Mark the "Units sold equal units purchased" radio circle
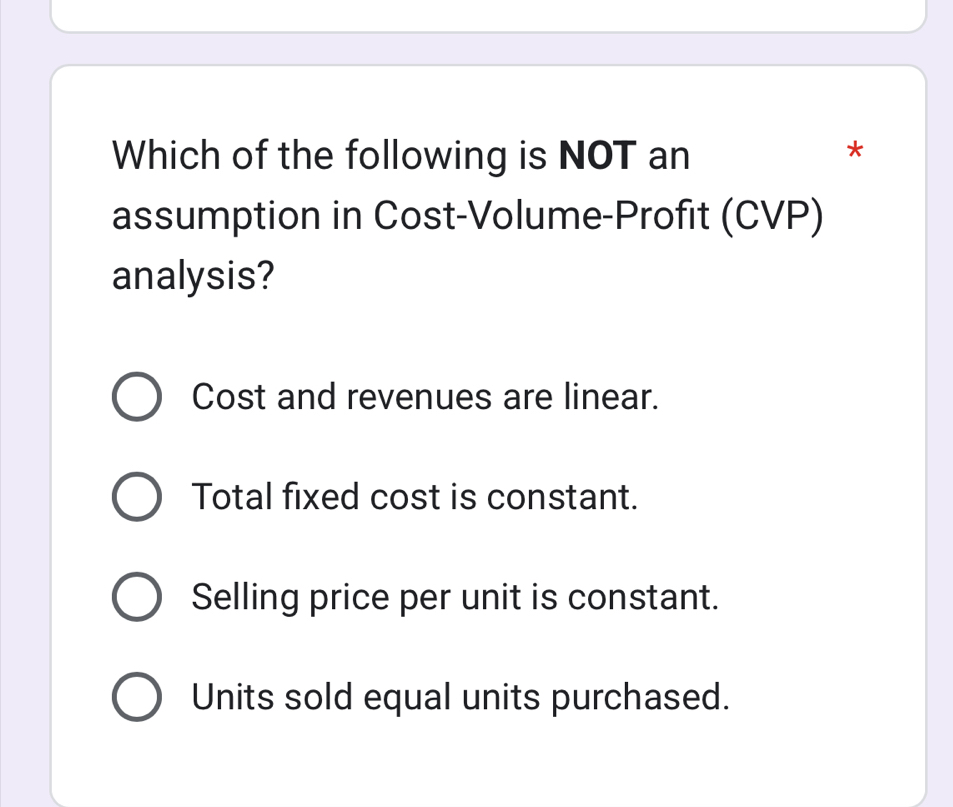The width and height of the screenshot is (953, 807). pos(136,698)
